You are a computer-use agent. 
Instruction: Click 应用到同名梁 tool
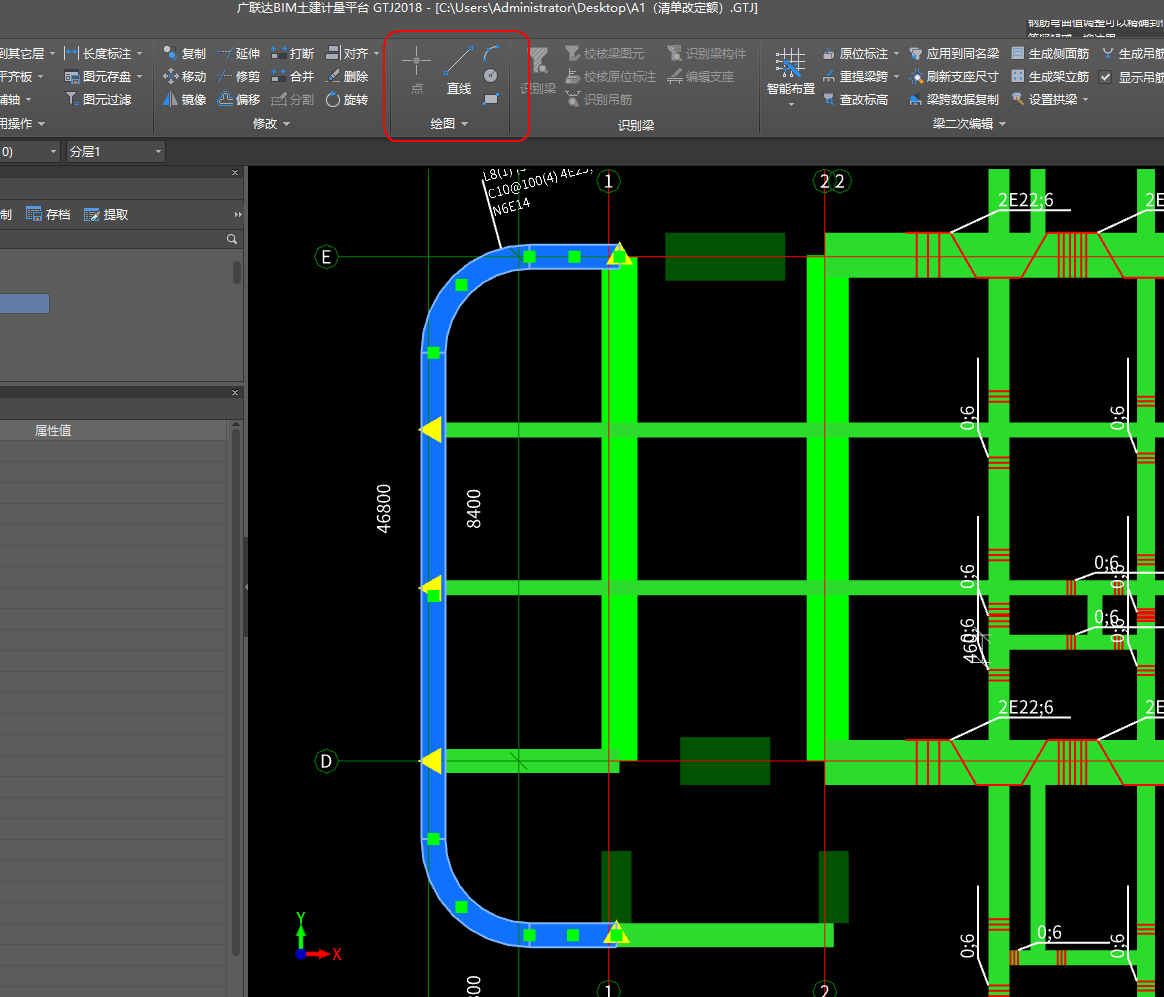pos(955,53)
